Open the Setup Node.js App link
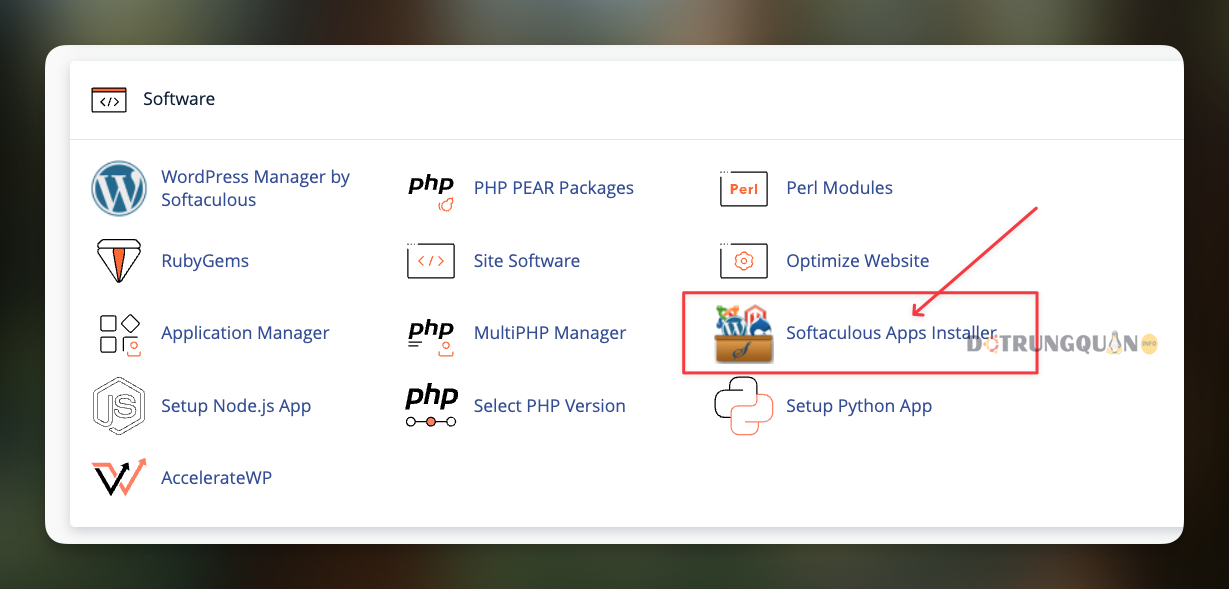This screenshot has width=1229, height=589. [236, 406]
